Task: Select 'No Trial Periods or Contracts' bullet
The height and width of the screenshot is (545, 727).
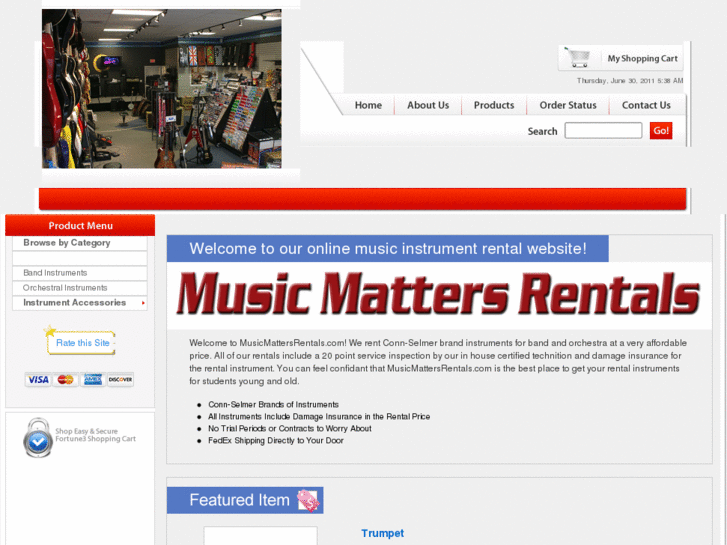Action: click(x=289, y=429)
